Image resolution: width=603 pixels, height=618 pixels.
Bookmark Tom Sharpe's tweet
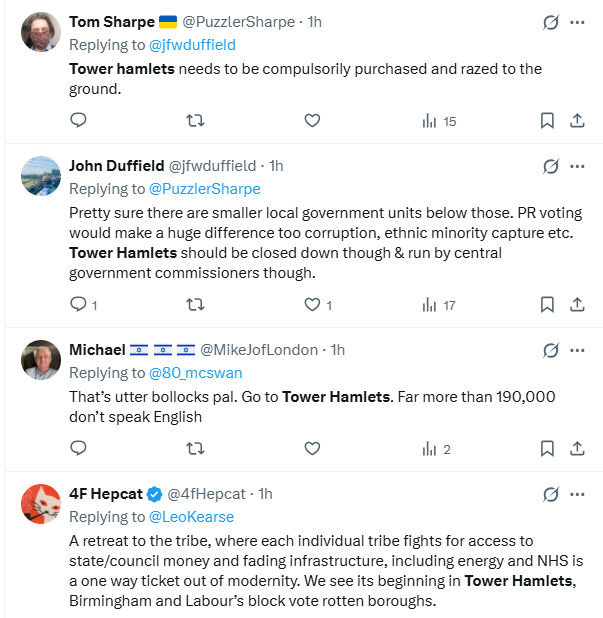(547, 121)
